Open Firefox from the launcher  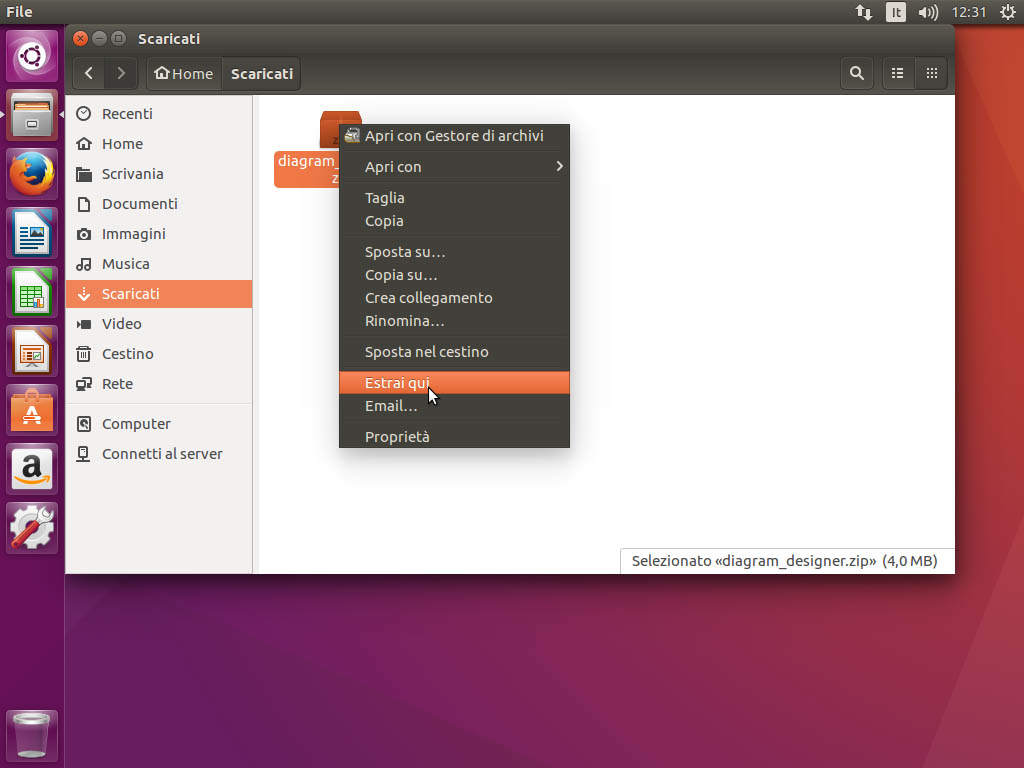coord(33,175)
